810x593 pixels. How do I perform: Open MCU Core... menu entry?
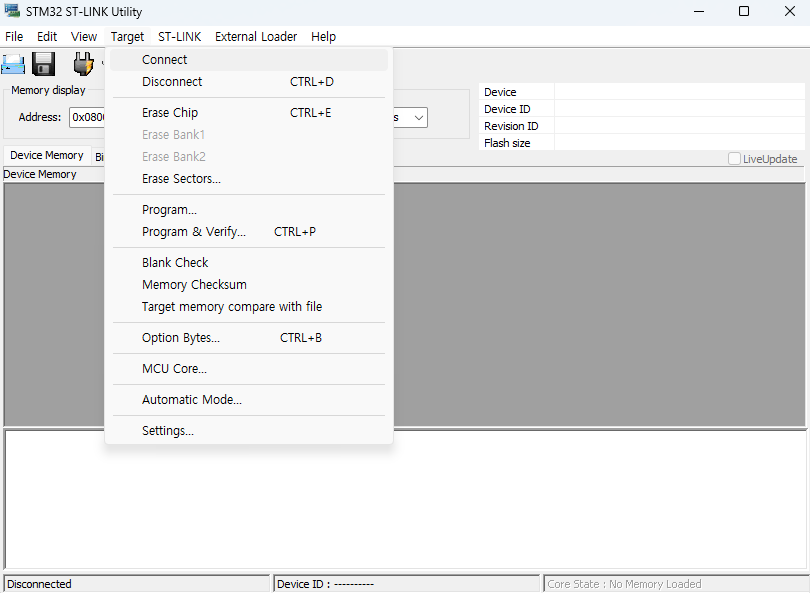tap(249, 369)
